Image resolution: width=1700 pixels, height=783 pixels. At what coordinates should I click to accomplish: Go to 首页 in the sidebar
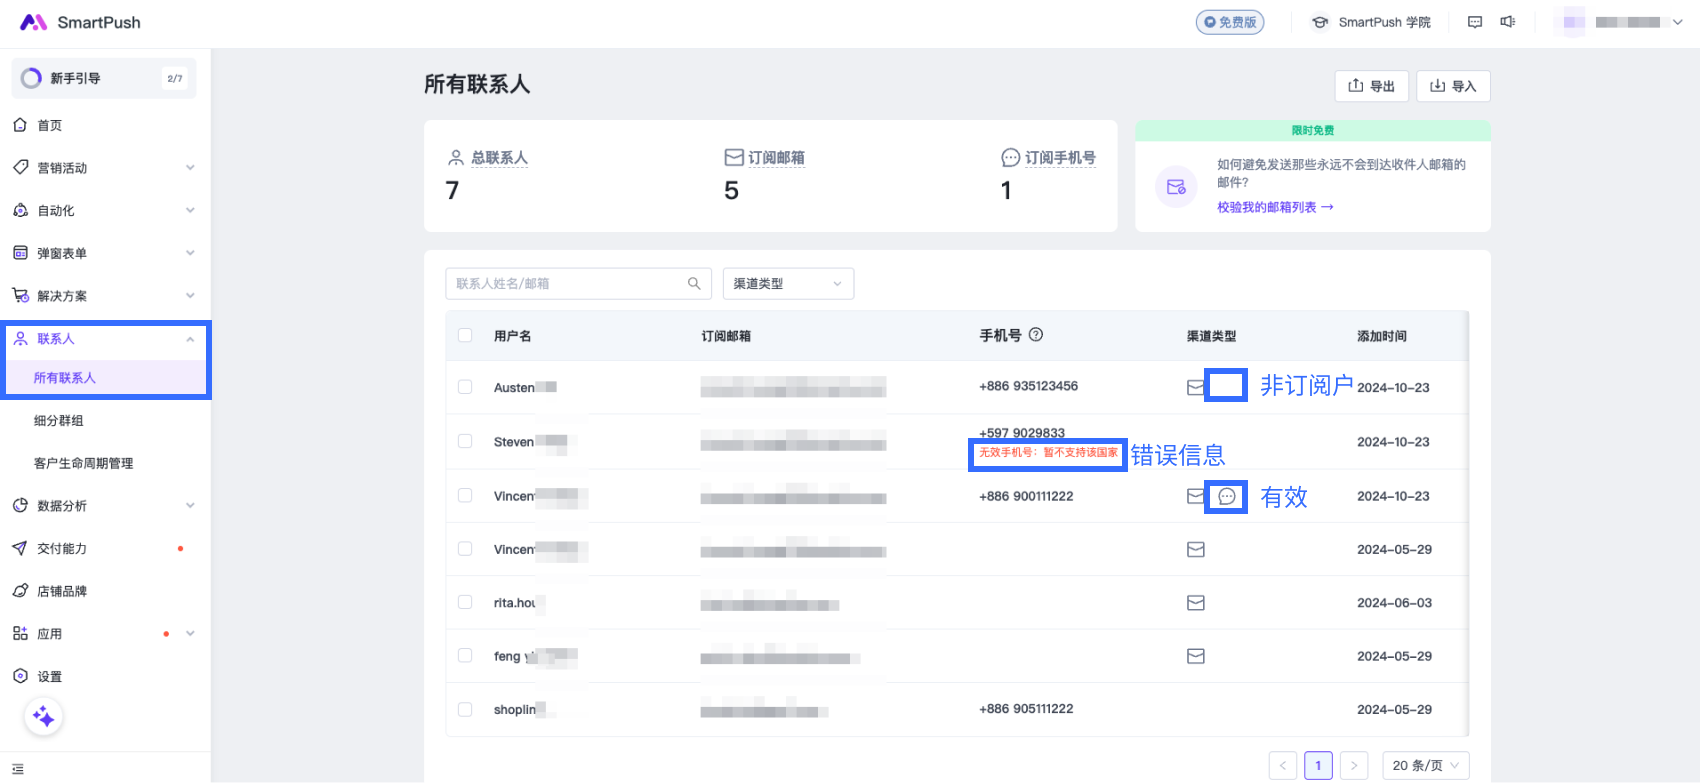(x=50, y=125)
